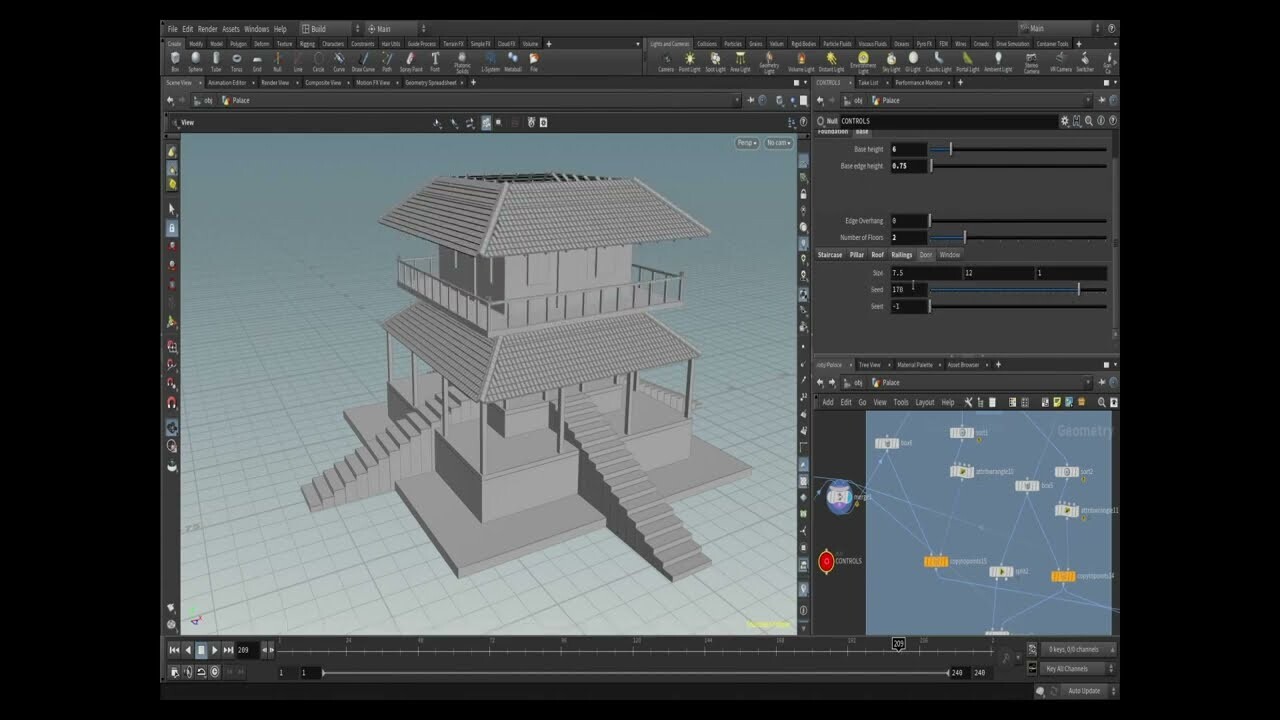The height and width of the screenshot is (720, 1280).
Task: Switch to the Tree View tab
Action: click(x=868, y=364)
